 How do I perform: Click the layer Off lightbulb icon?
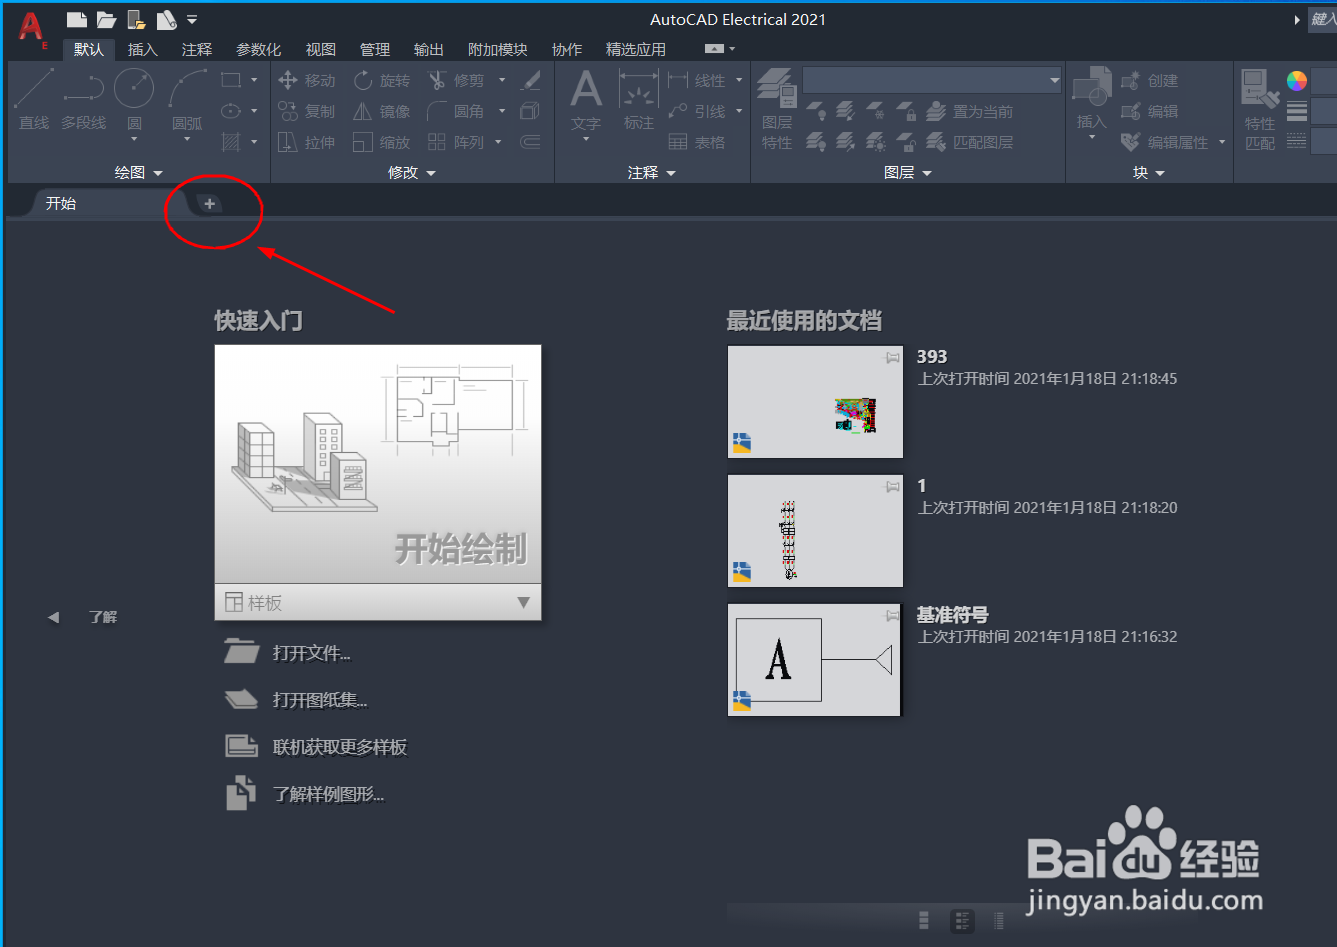[816, 111]
